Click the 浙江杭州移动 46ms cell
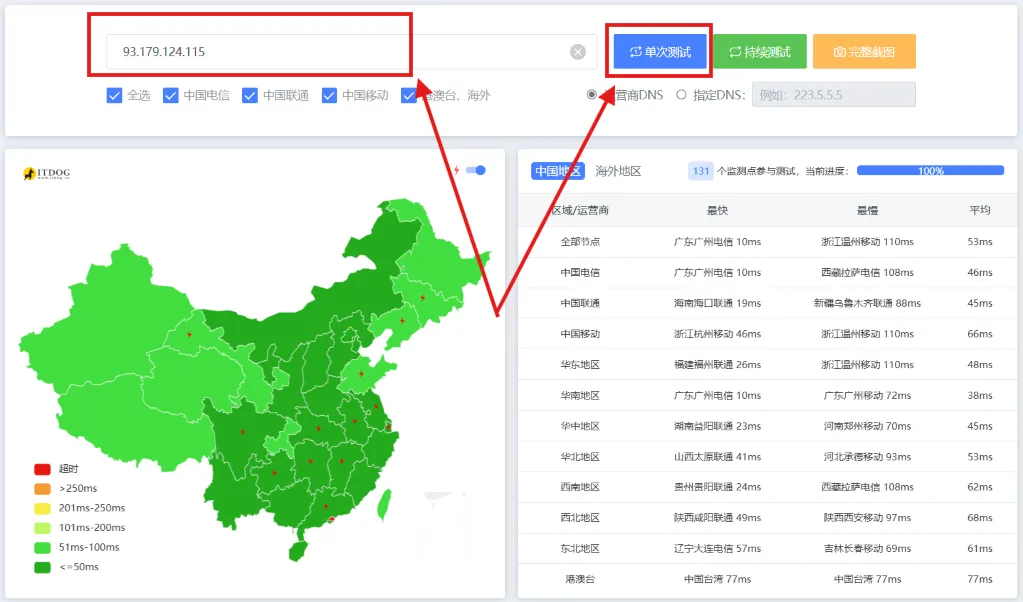 click(x=717, y=333)
